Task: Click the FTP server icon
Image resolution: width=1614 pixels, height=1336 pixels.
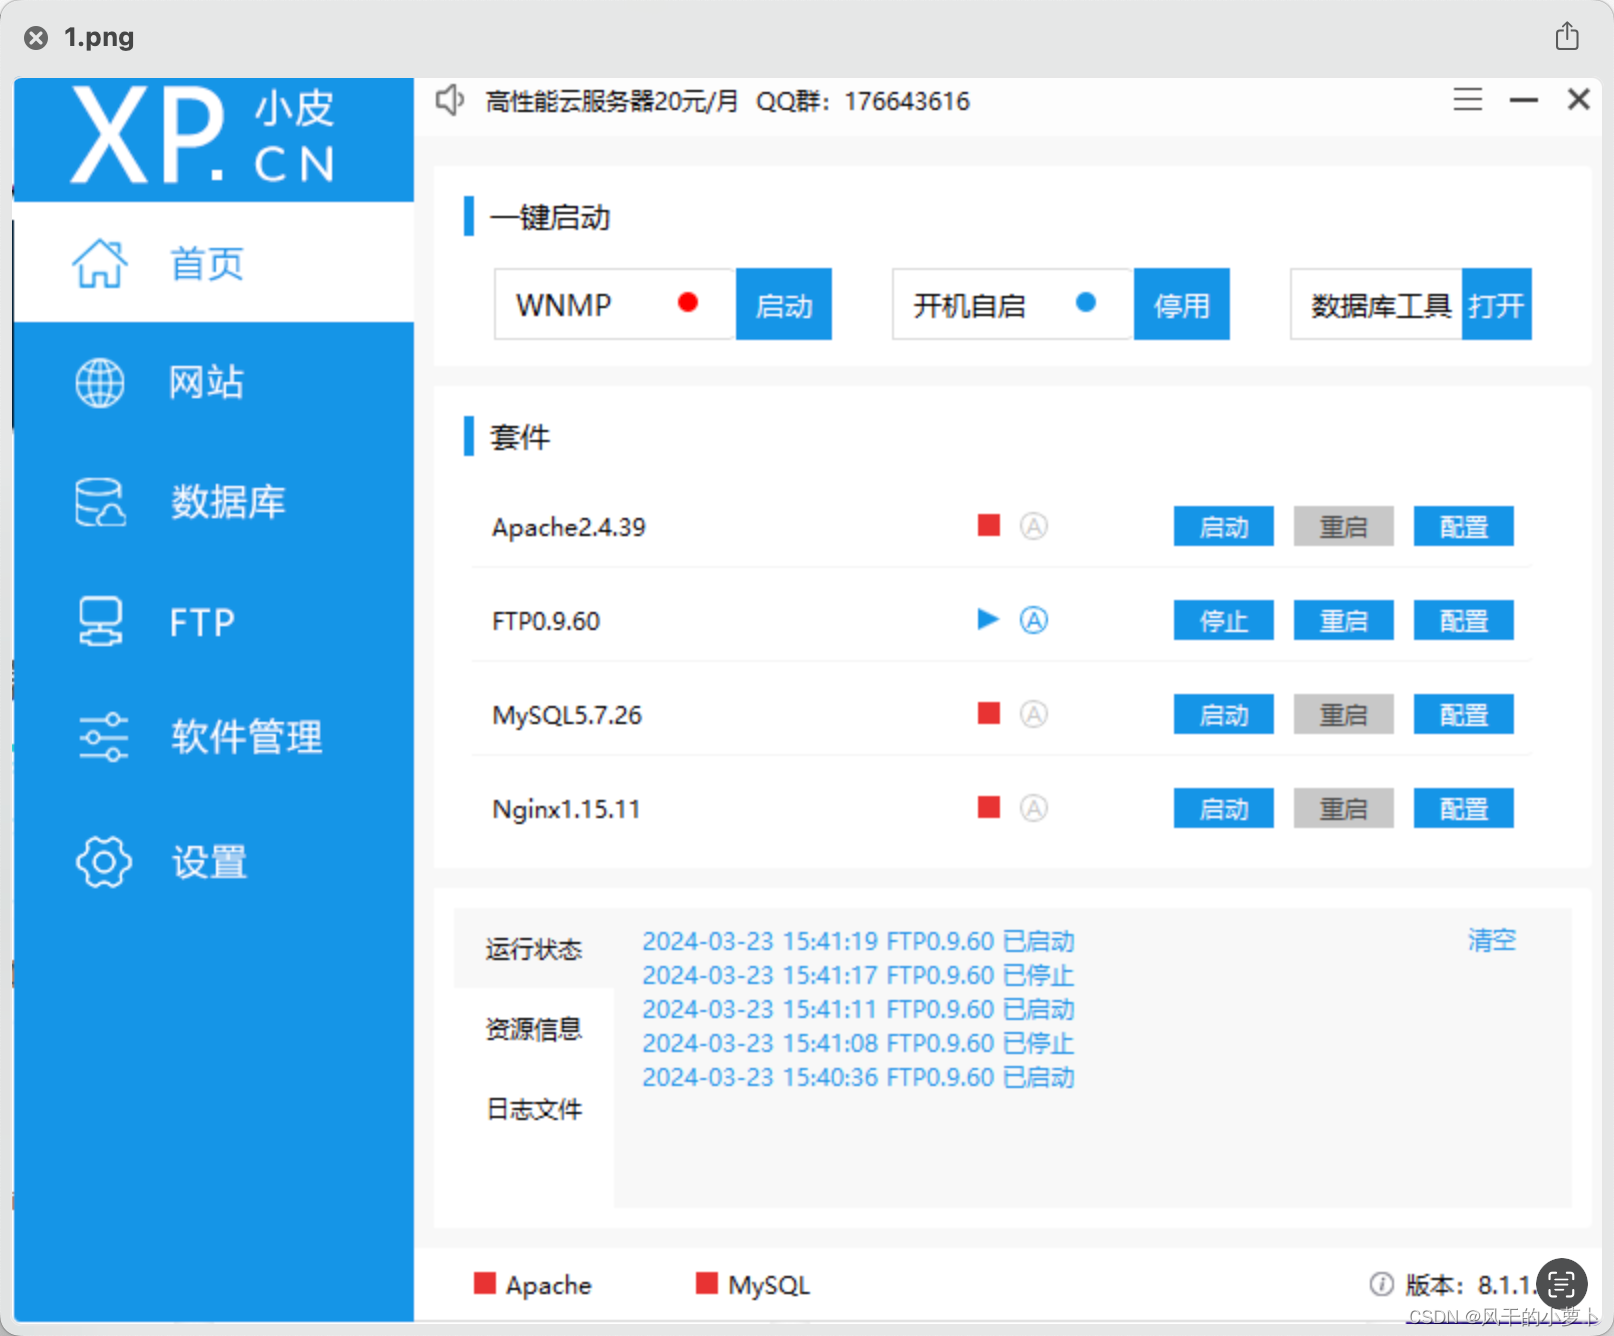Action: [x=101, y=621]
